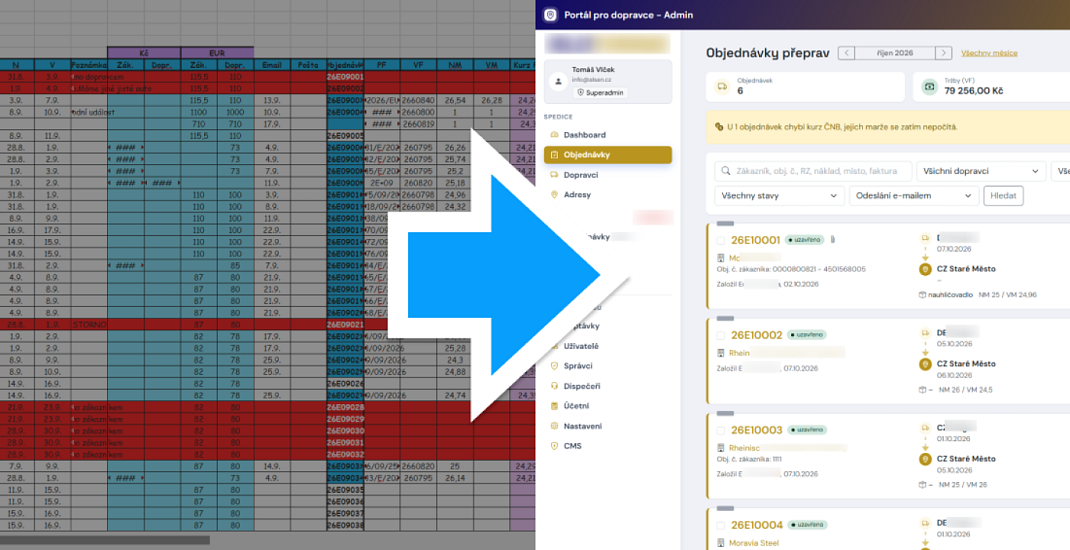Screen dimensions: 1070x550
Task: Click the EUR header cell in the spreadsheet
Action: (x=217, y=53)
